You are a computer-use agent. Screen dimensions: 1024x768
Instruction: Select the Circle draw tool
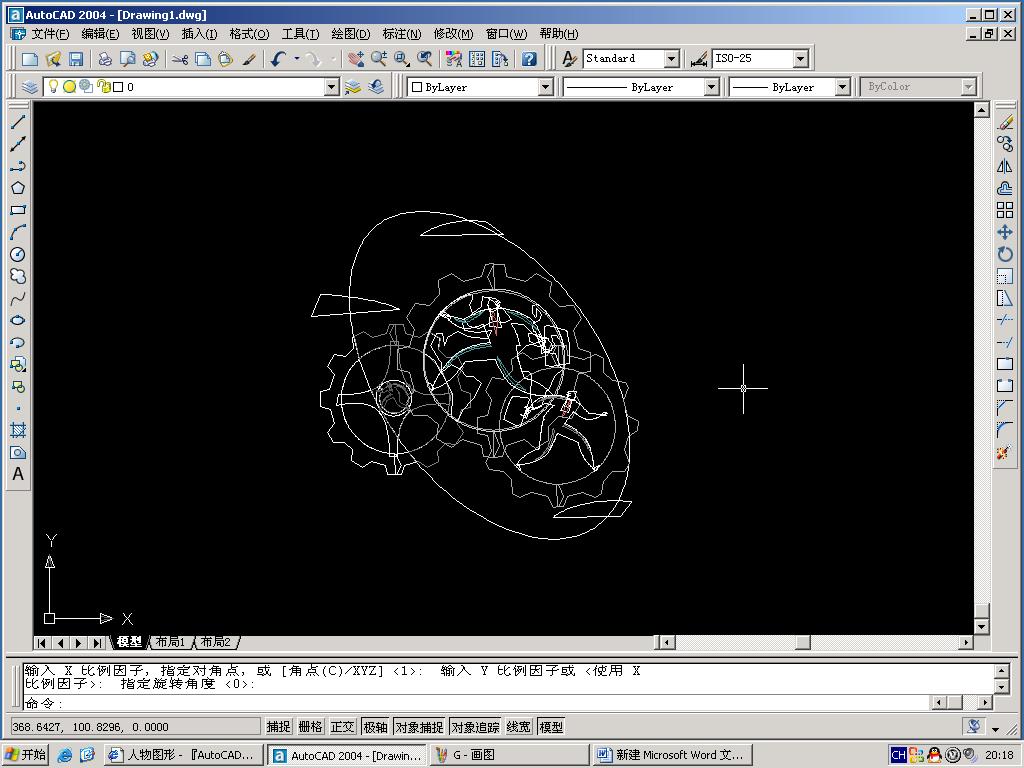18,254
